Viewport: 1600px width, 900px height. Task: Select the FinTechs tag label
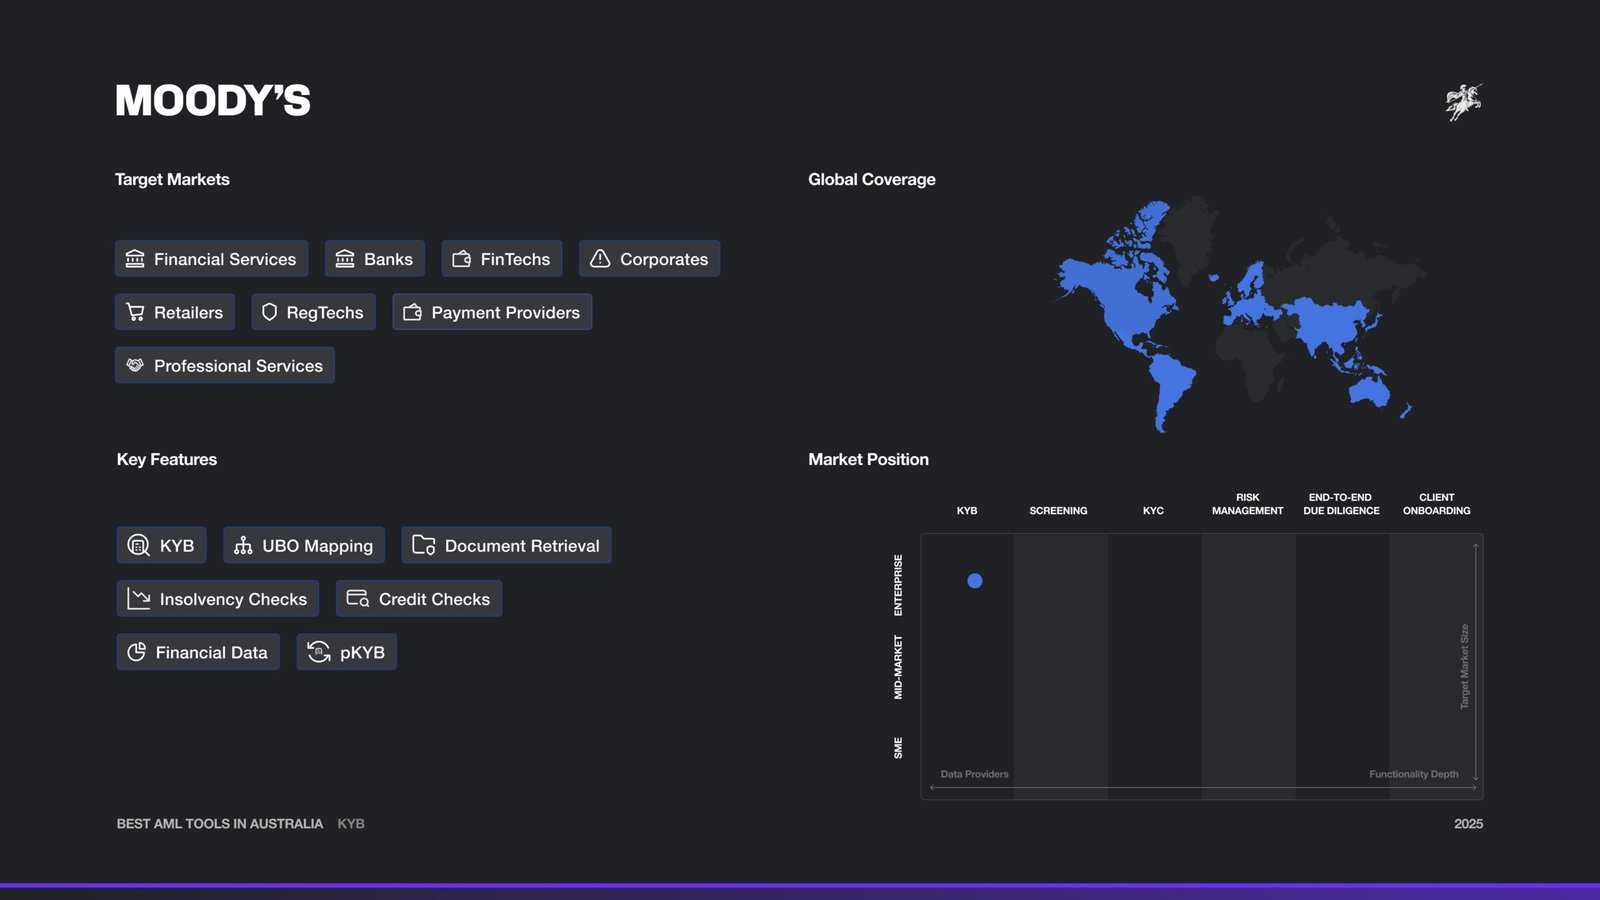[515, 259]
